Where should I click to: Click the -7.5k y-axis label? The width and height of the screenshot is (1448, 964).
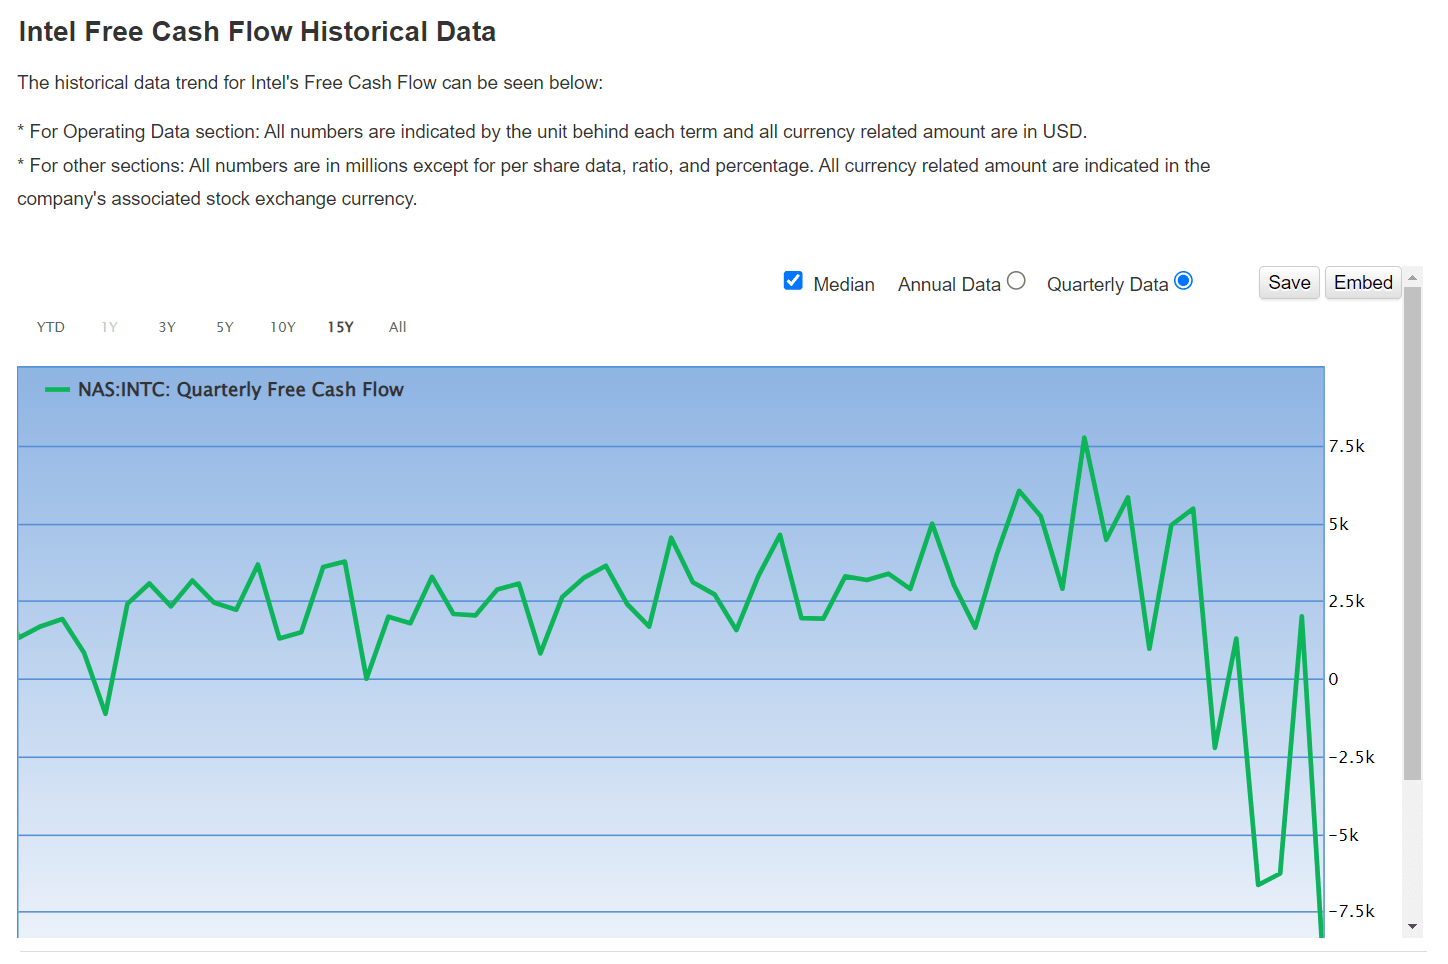(1351, 911)
